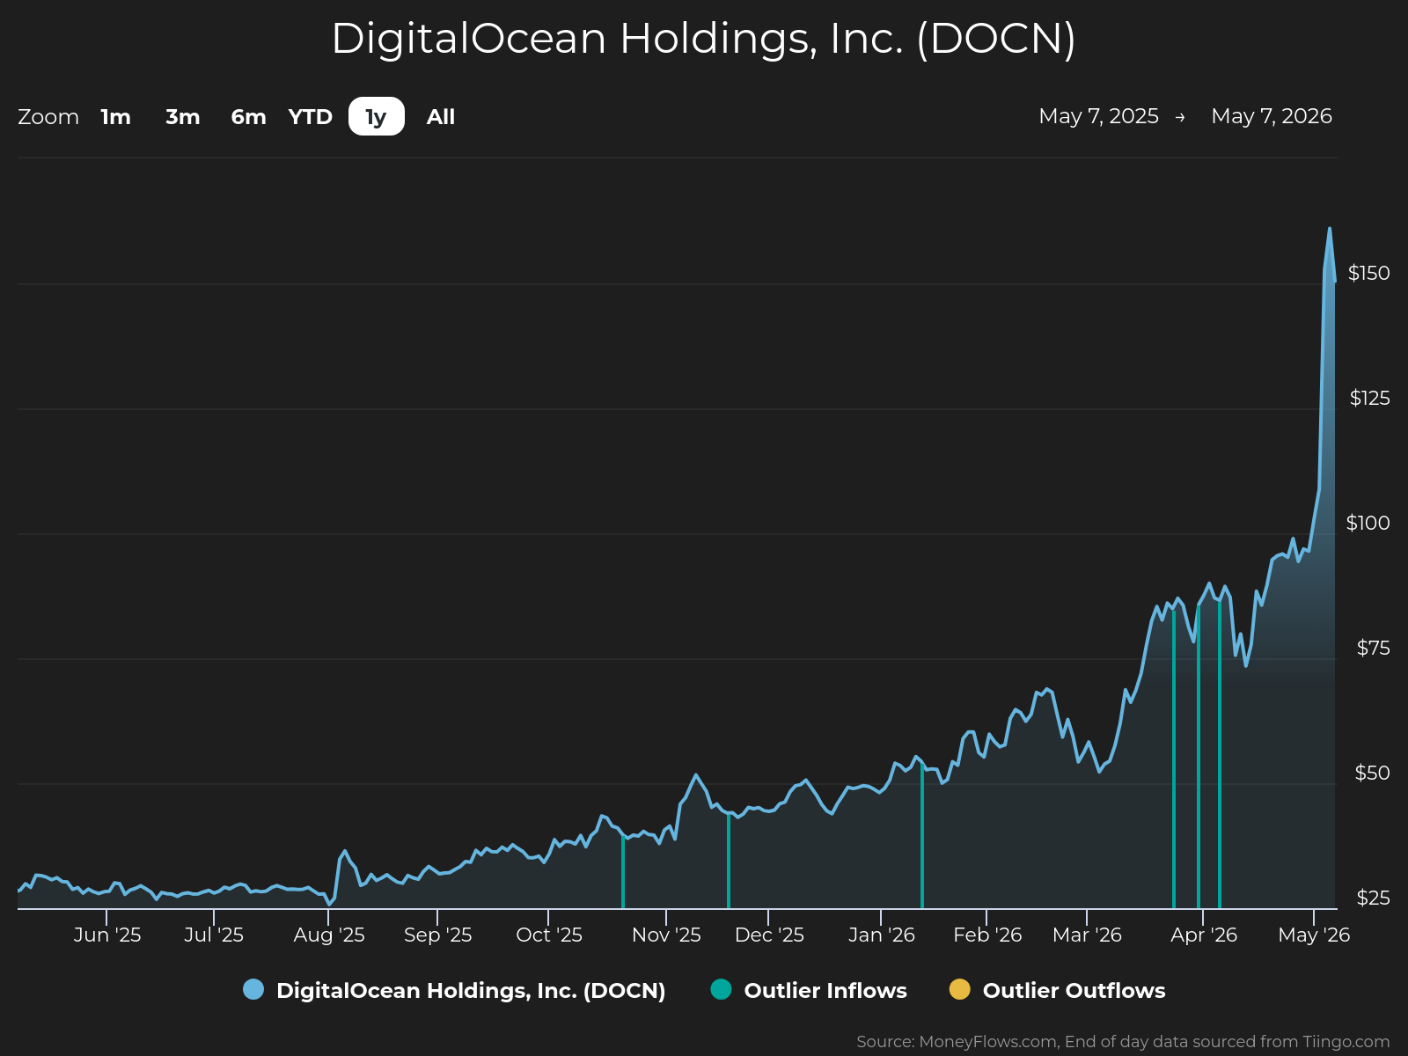The height and width of the screenshot is (1056, 1408).
Task: Click the Mar '26 axis label
Action: pos(1087,935)
